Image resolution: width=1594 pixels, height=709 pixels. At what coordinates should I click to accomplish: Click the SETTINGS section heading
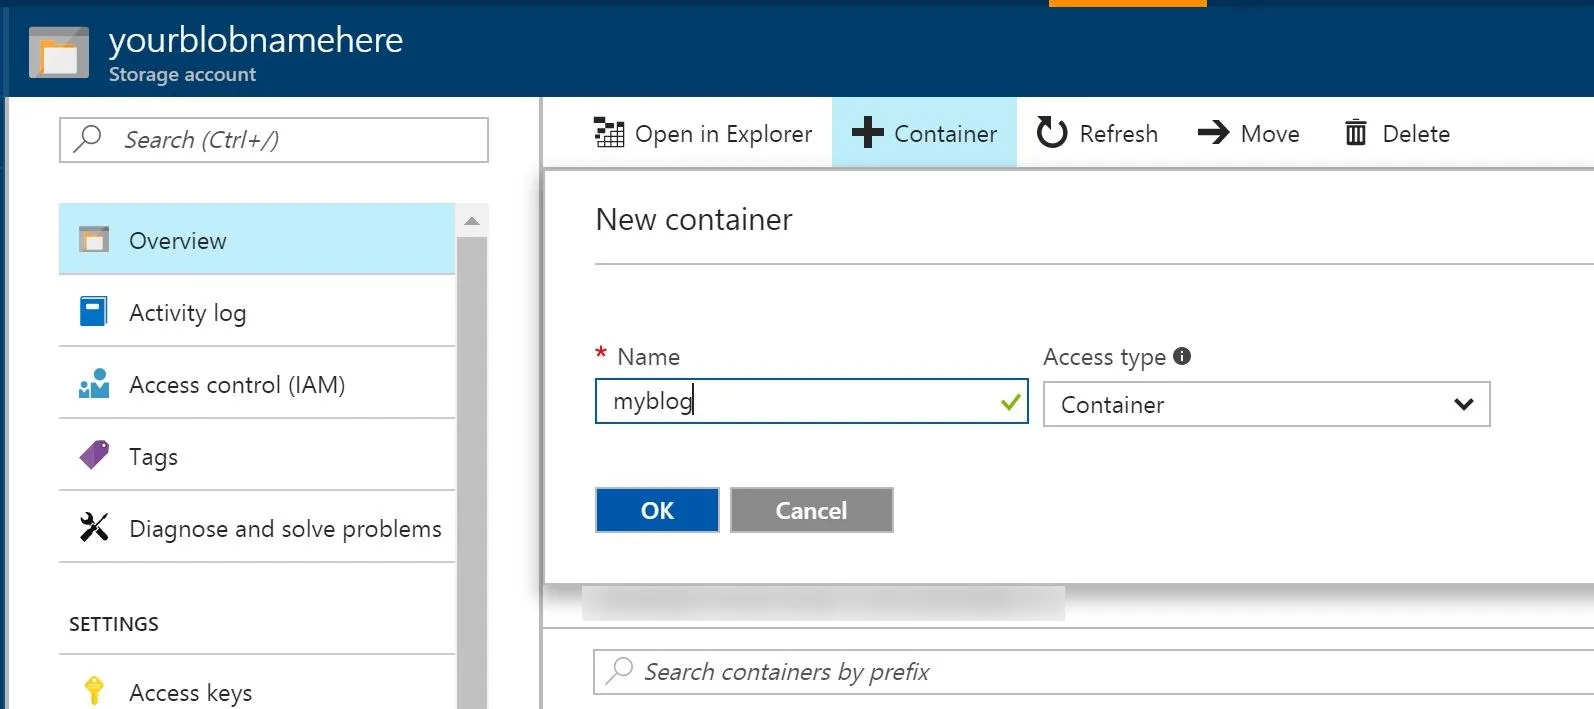114,624
